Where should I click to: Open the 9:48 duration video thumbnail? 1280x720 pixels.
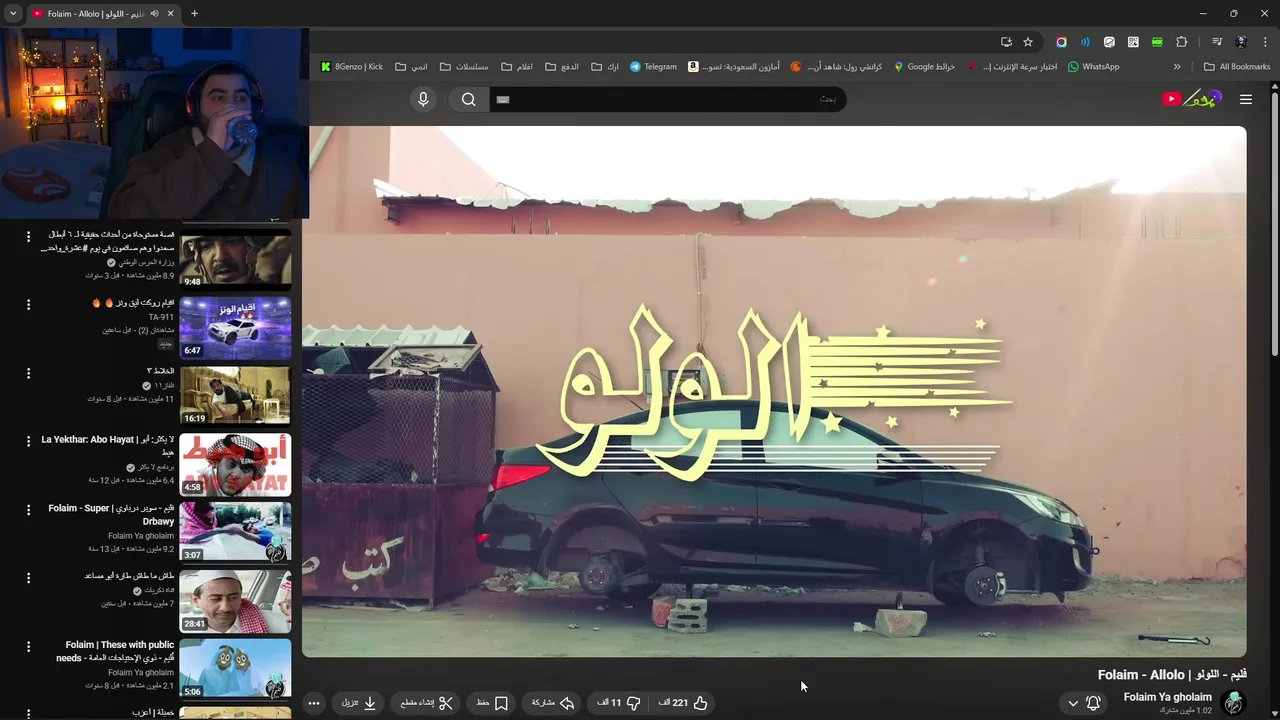point(235,259)
